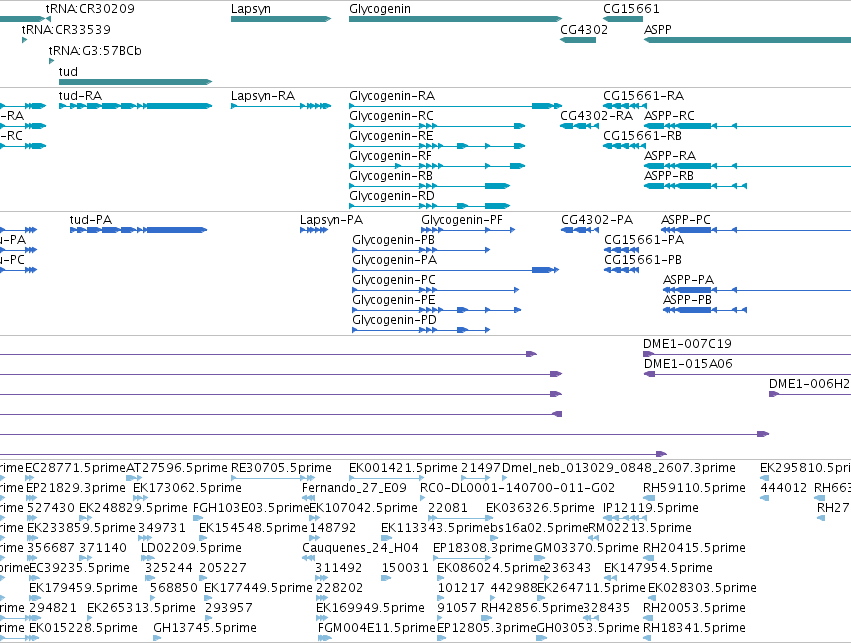This screenshot has height=643, width=851.
Task: Click Glycogenin-PC protein label
Action: 394,280
